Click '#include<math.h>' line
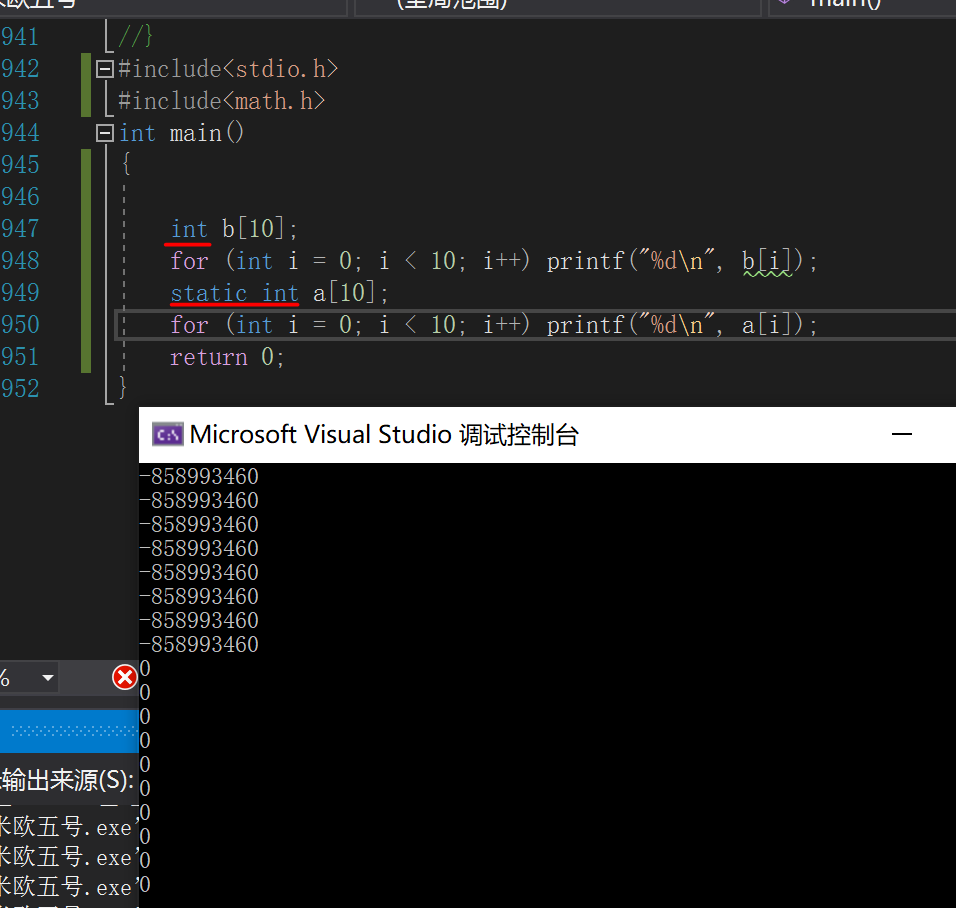This screenshot has height=908, width=956. 221,101
